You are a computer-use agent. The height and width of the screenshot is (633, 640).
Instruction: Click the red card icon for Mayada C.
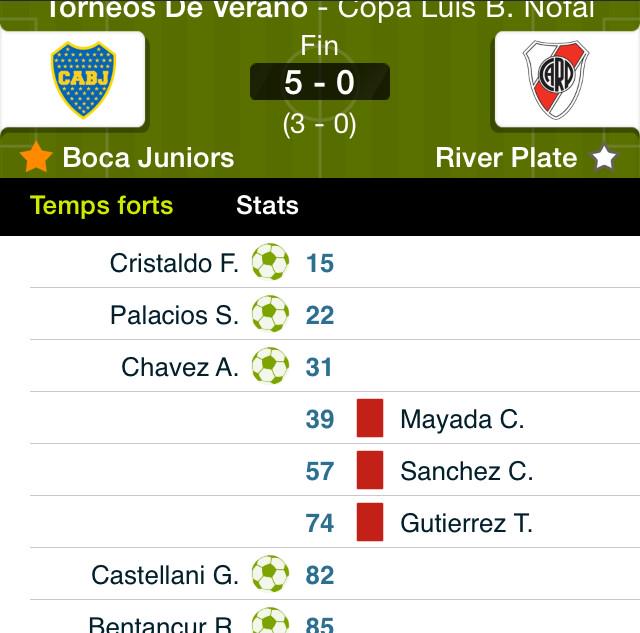coord(370,418)
